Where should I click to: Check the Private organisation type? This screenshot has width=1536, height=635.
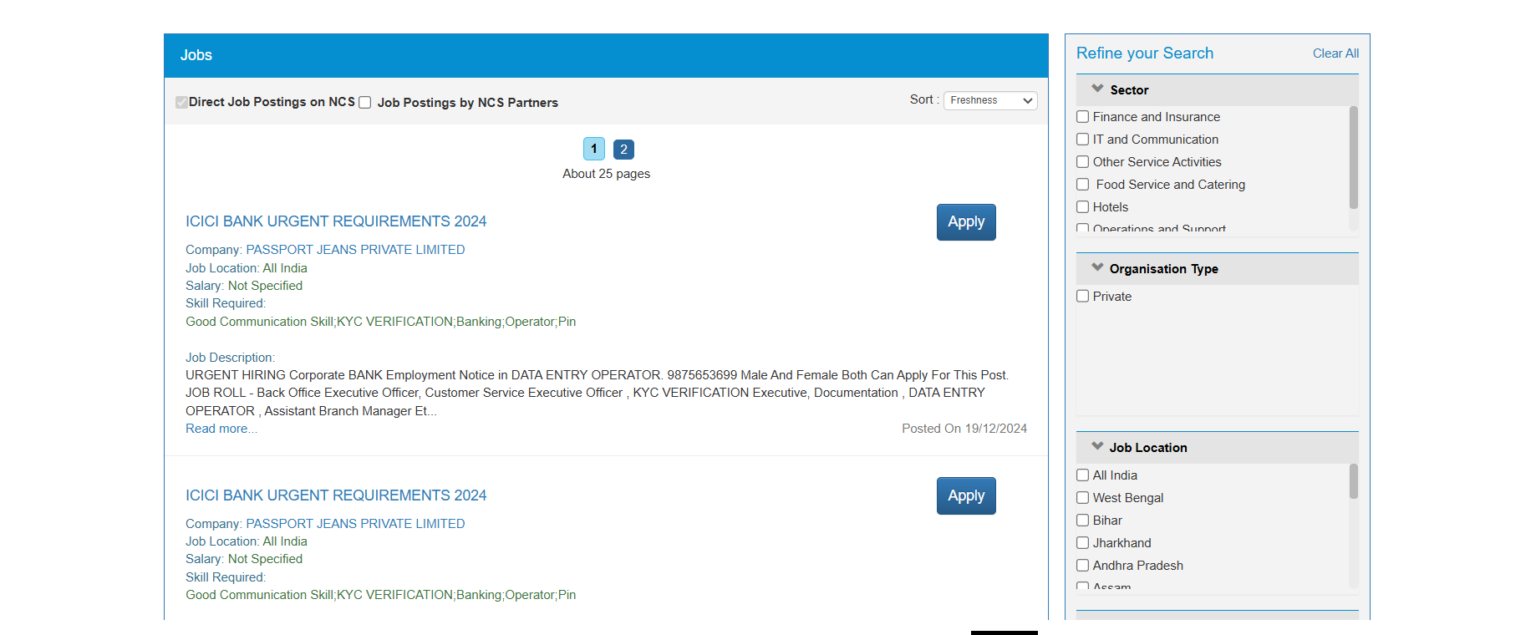[1082, 296]
